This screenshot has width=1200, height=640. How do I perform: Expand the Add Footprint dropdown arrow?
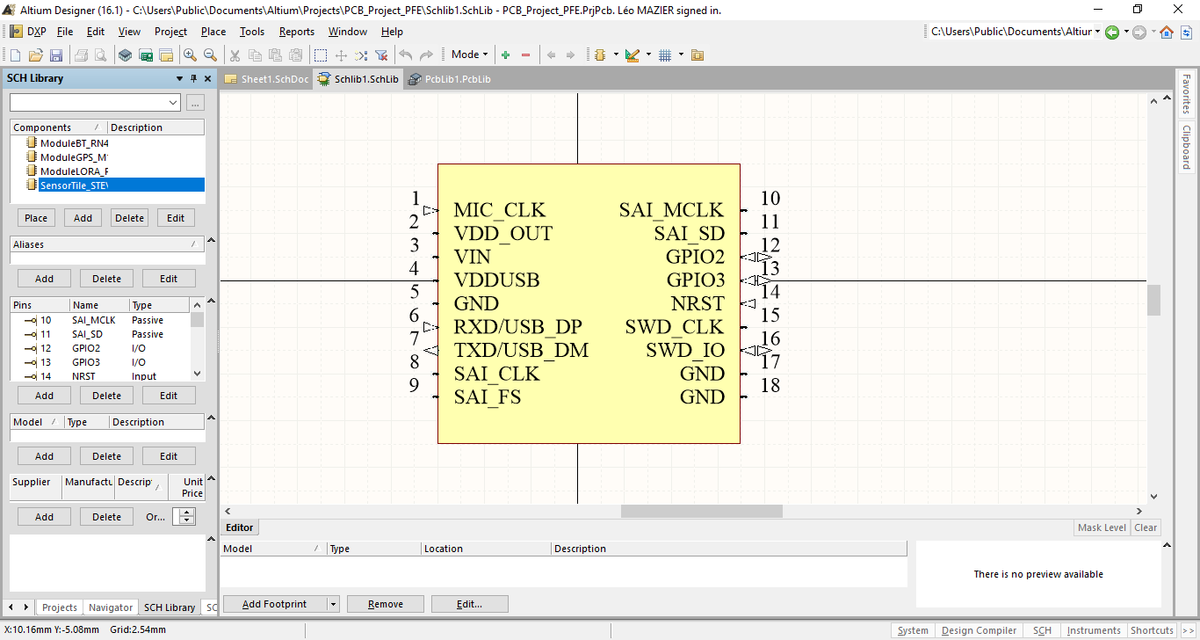(x=333, y=604)
